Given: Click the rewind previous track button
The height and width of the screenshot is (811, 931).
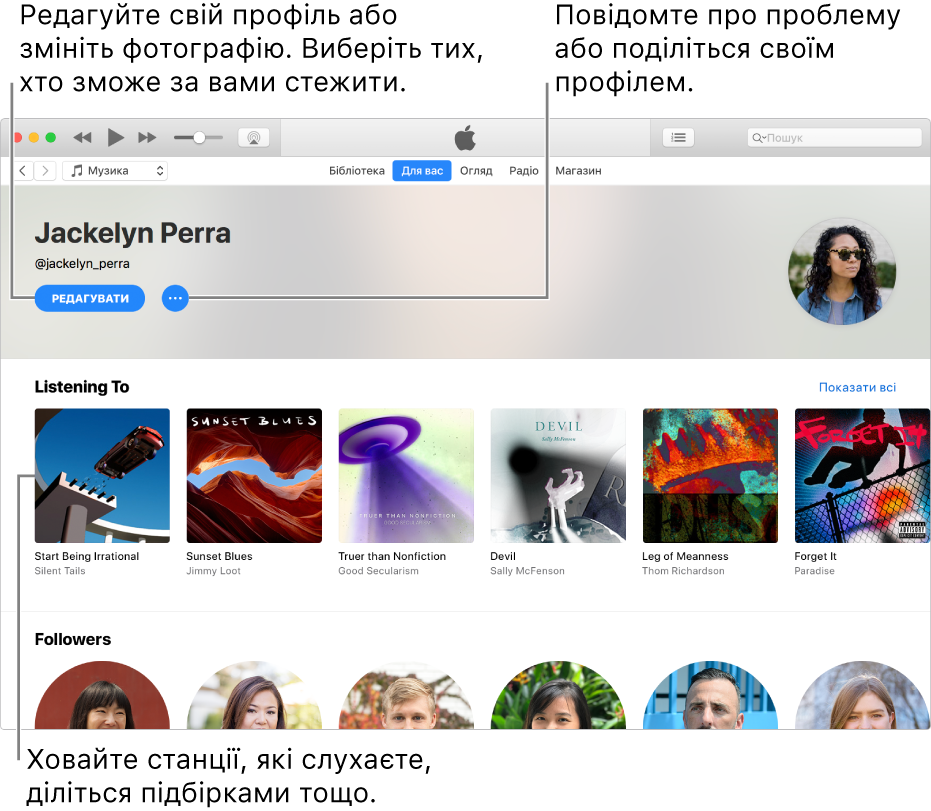Looking at the screenshot, I should 83,138.
